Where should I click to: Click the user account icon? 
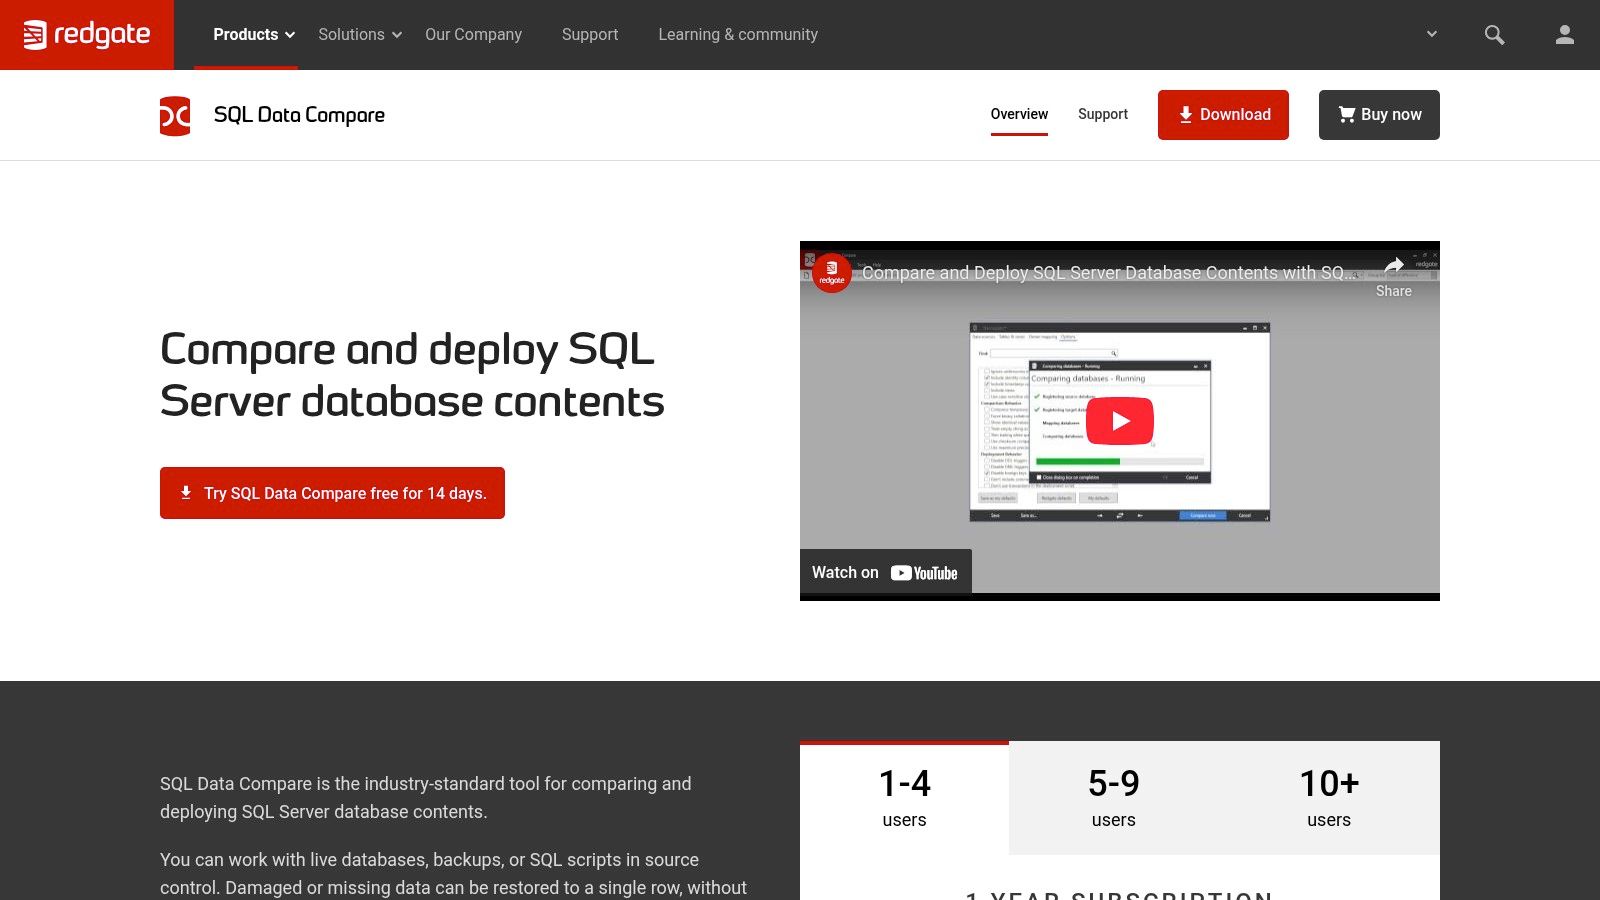point(1563,34)
